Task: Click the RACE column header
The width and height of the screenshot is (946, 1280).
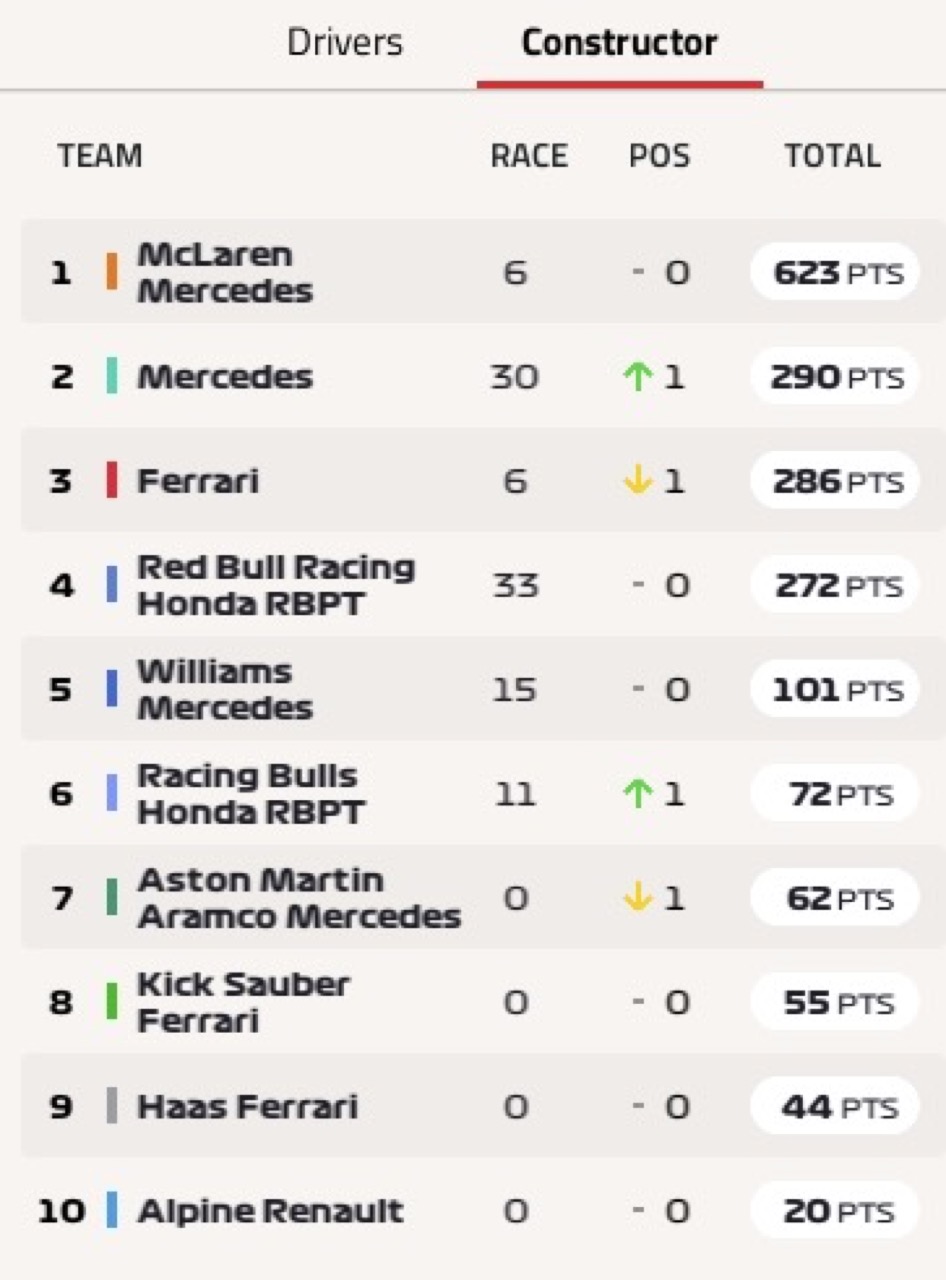Action: click(x=529, y=157)
